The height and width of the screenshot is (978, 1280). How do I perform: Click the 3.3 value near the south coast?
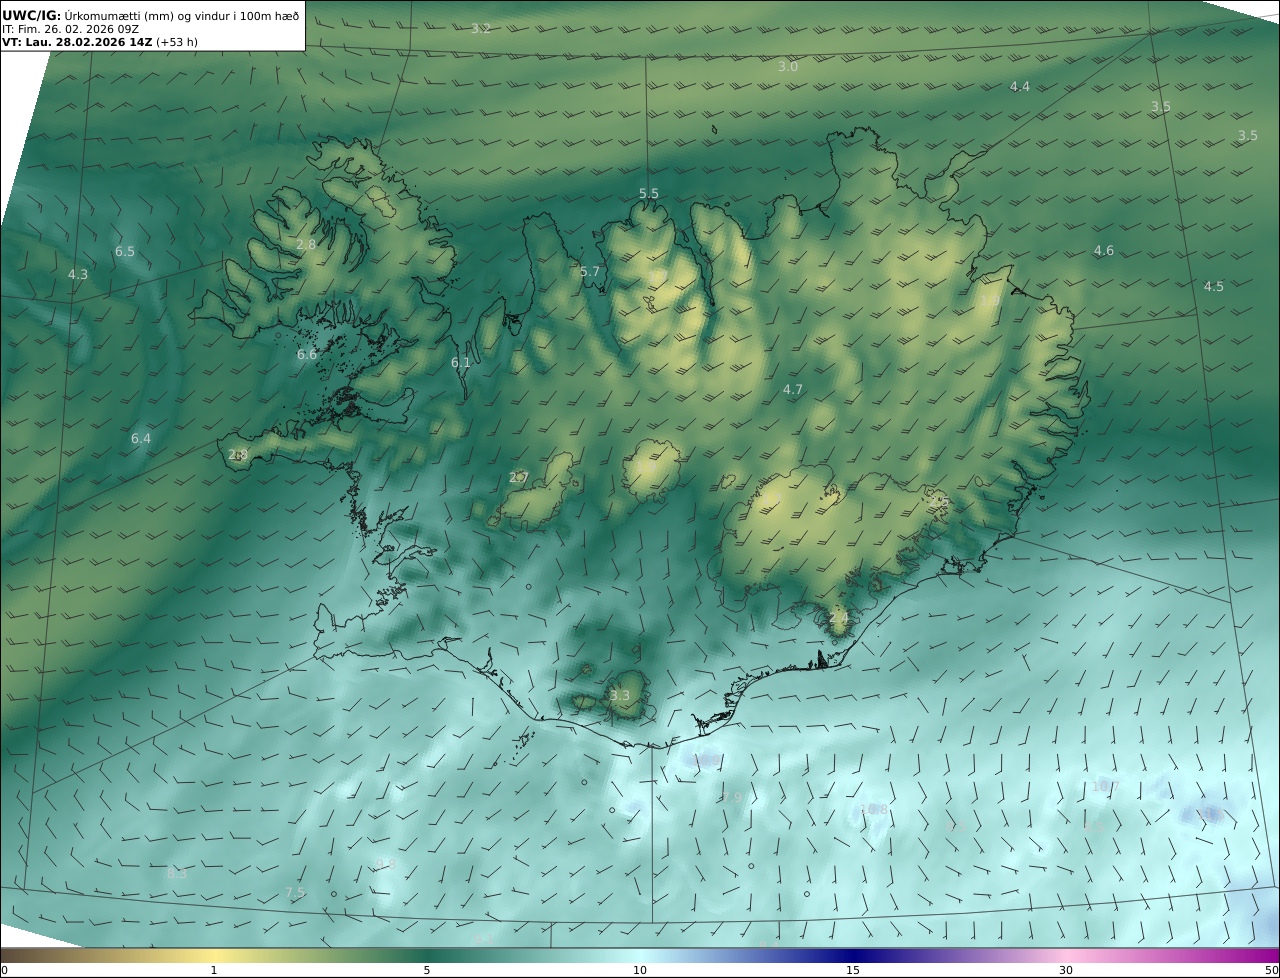coord(620,695)
